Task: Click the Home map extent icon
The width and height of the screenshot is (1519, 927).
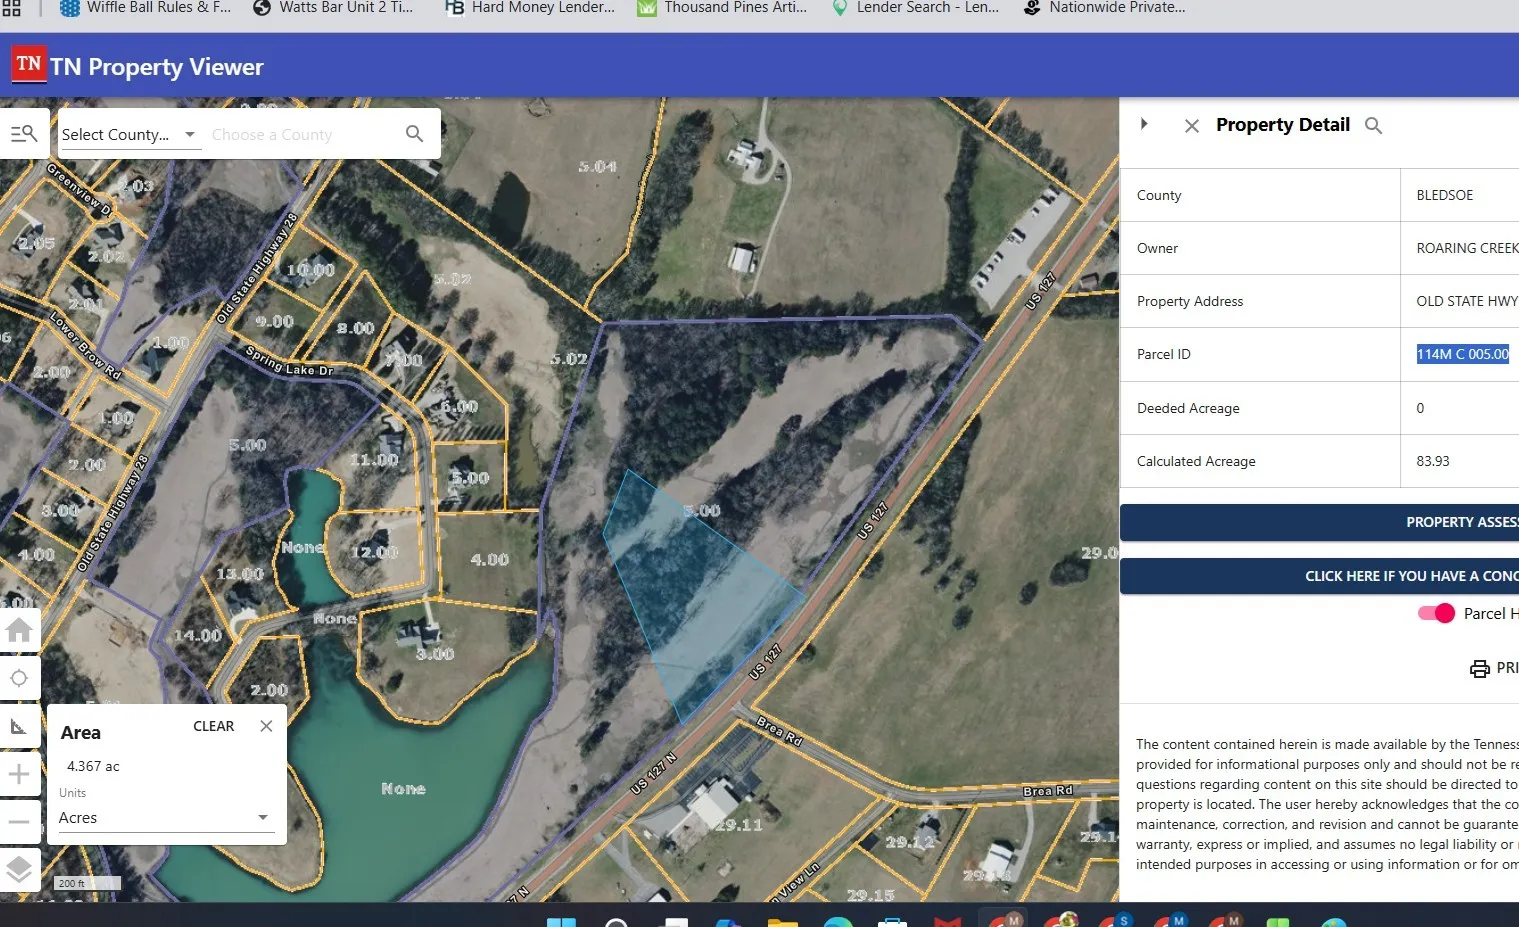Action: pos(19,631)
